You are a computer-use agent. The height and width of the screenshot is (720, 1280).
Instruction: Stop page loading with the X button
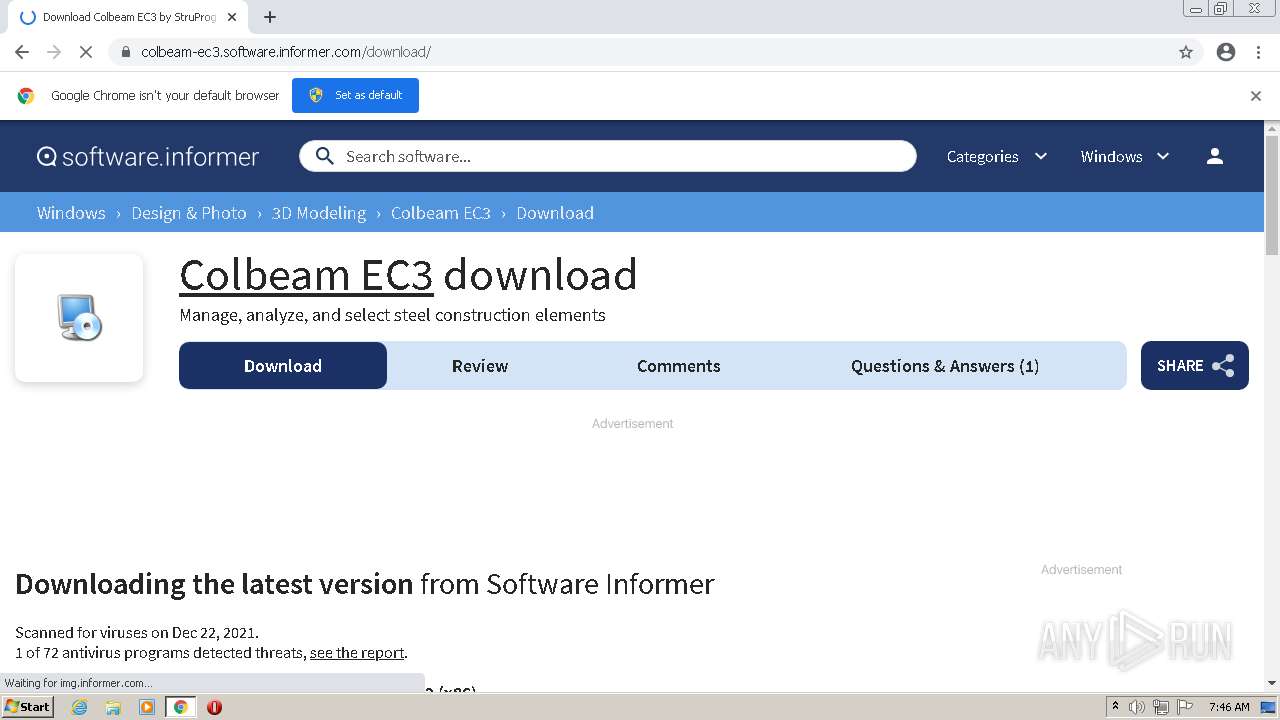(x=86, y=52)
